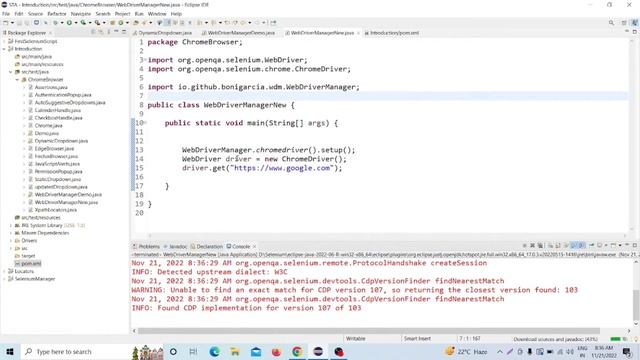Expand the Drivers folder
The height and width of the screenshot is (360, 640).
pyautogui.click(x=11, y=241)
